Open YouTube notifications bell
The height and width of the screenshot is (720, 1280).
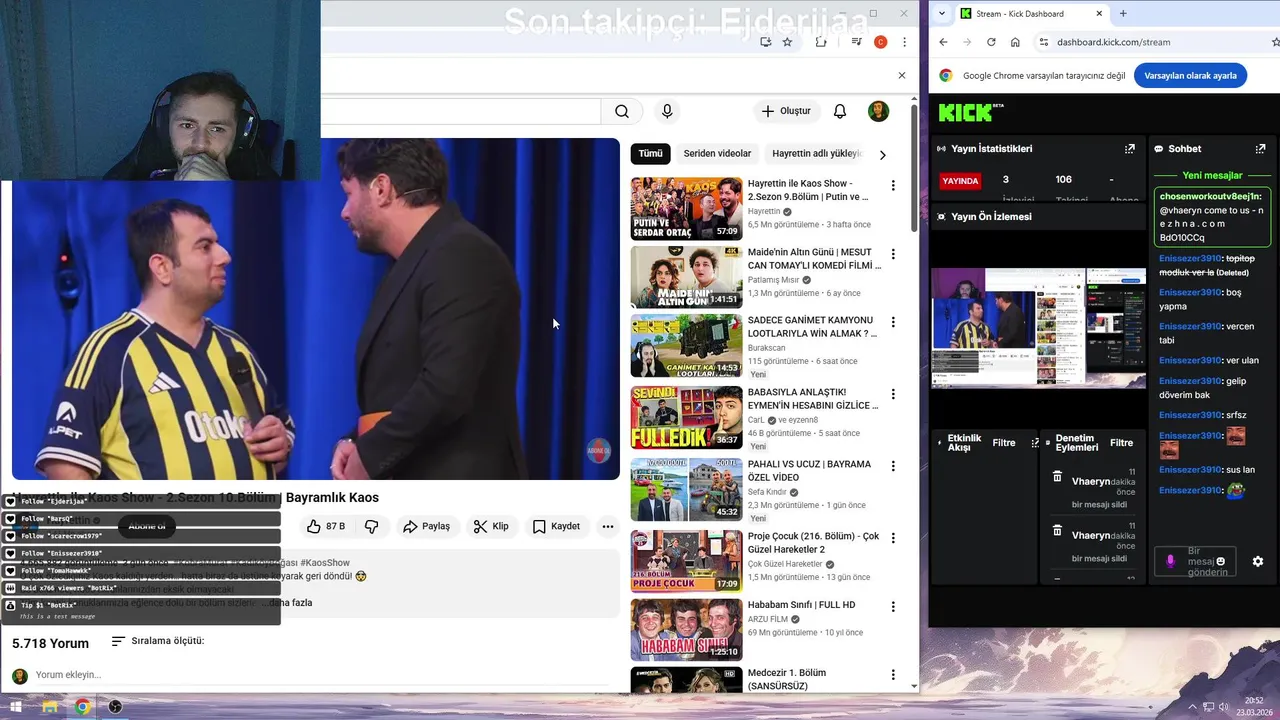coord(840,111)
